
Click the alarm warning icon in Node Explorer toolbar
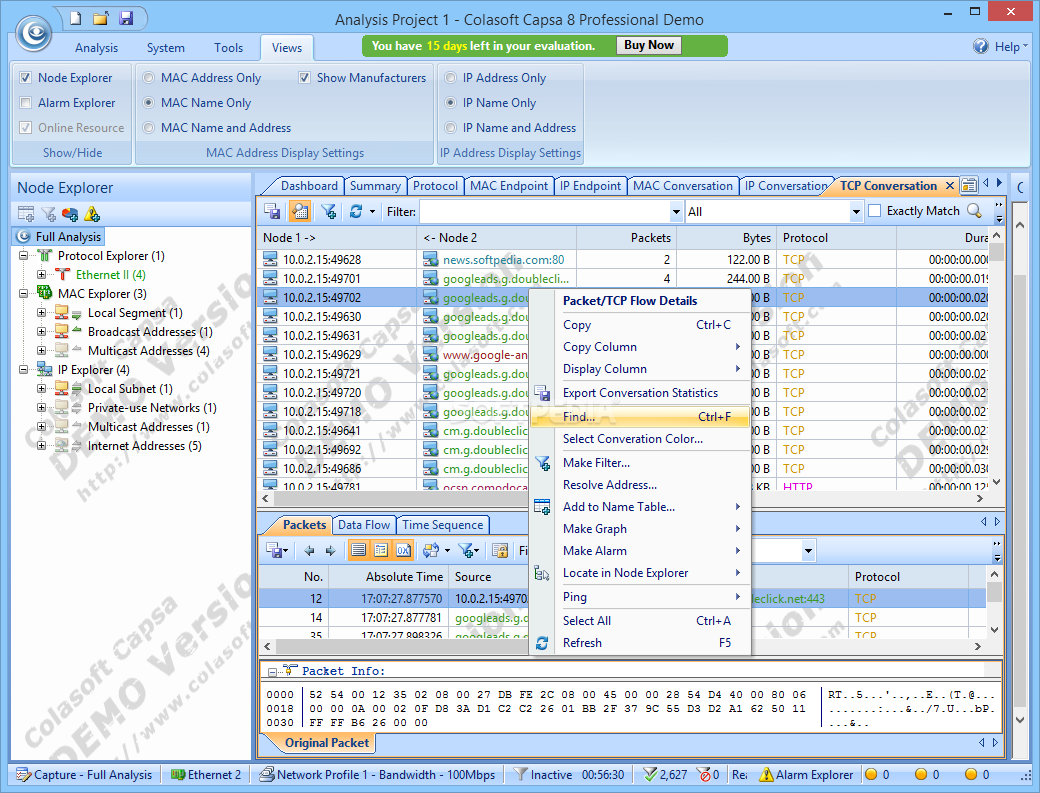[92, 214]
